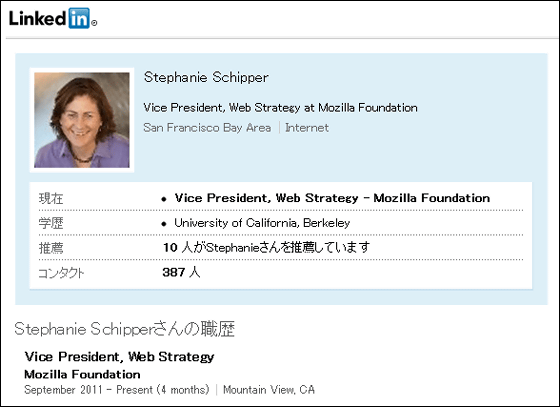The height and width of the screenshot is (407, 560).
Task: Open current position Vice President, Web Strategy – Mozilla Foundation
Action: click(x=332, y=198)
